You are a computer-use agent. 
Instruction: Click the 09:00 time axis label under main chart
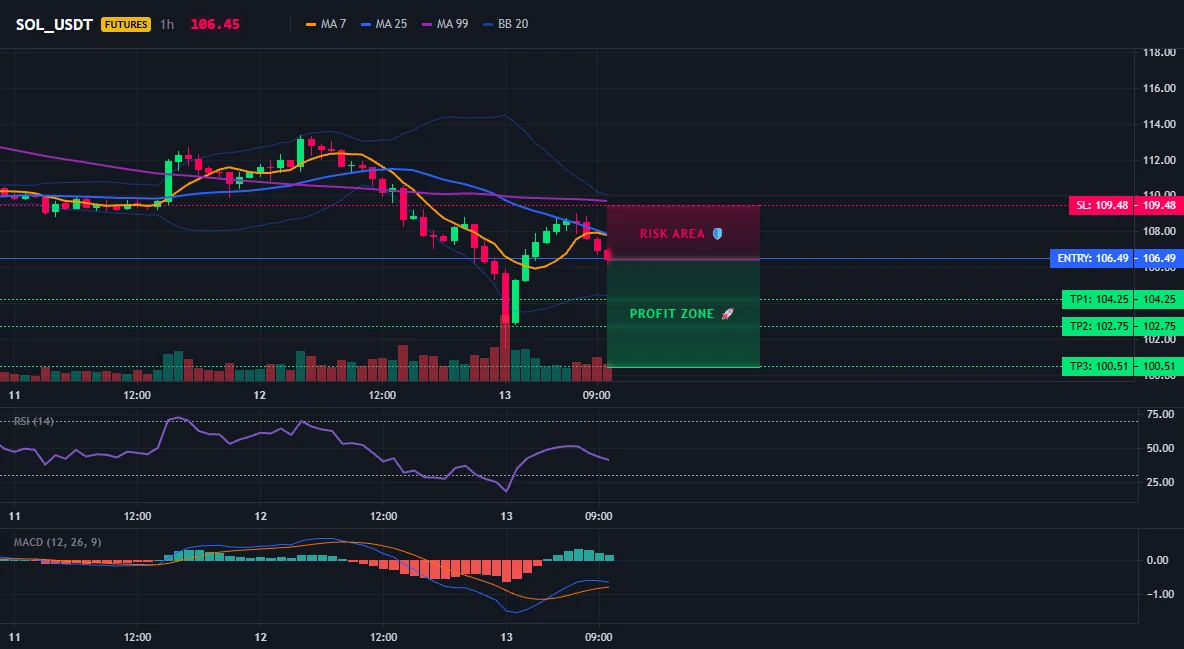tap(597, 394)
